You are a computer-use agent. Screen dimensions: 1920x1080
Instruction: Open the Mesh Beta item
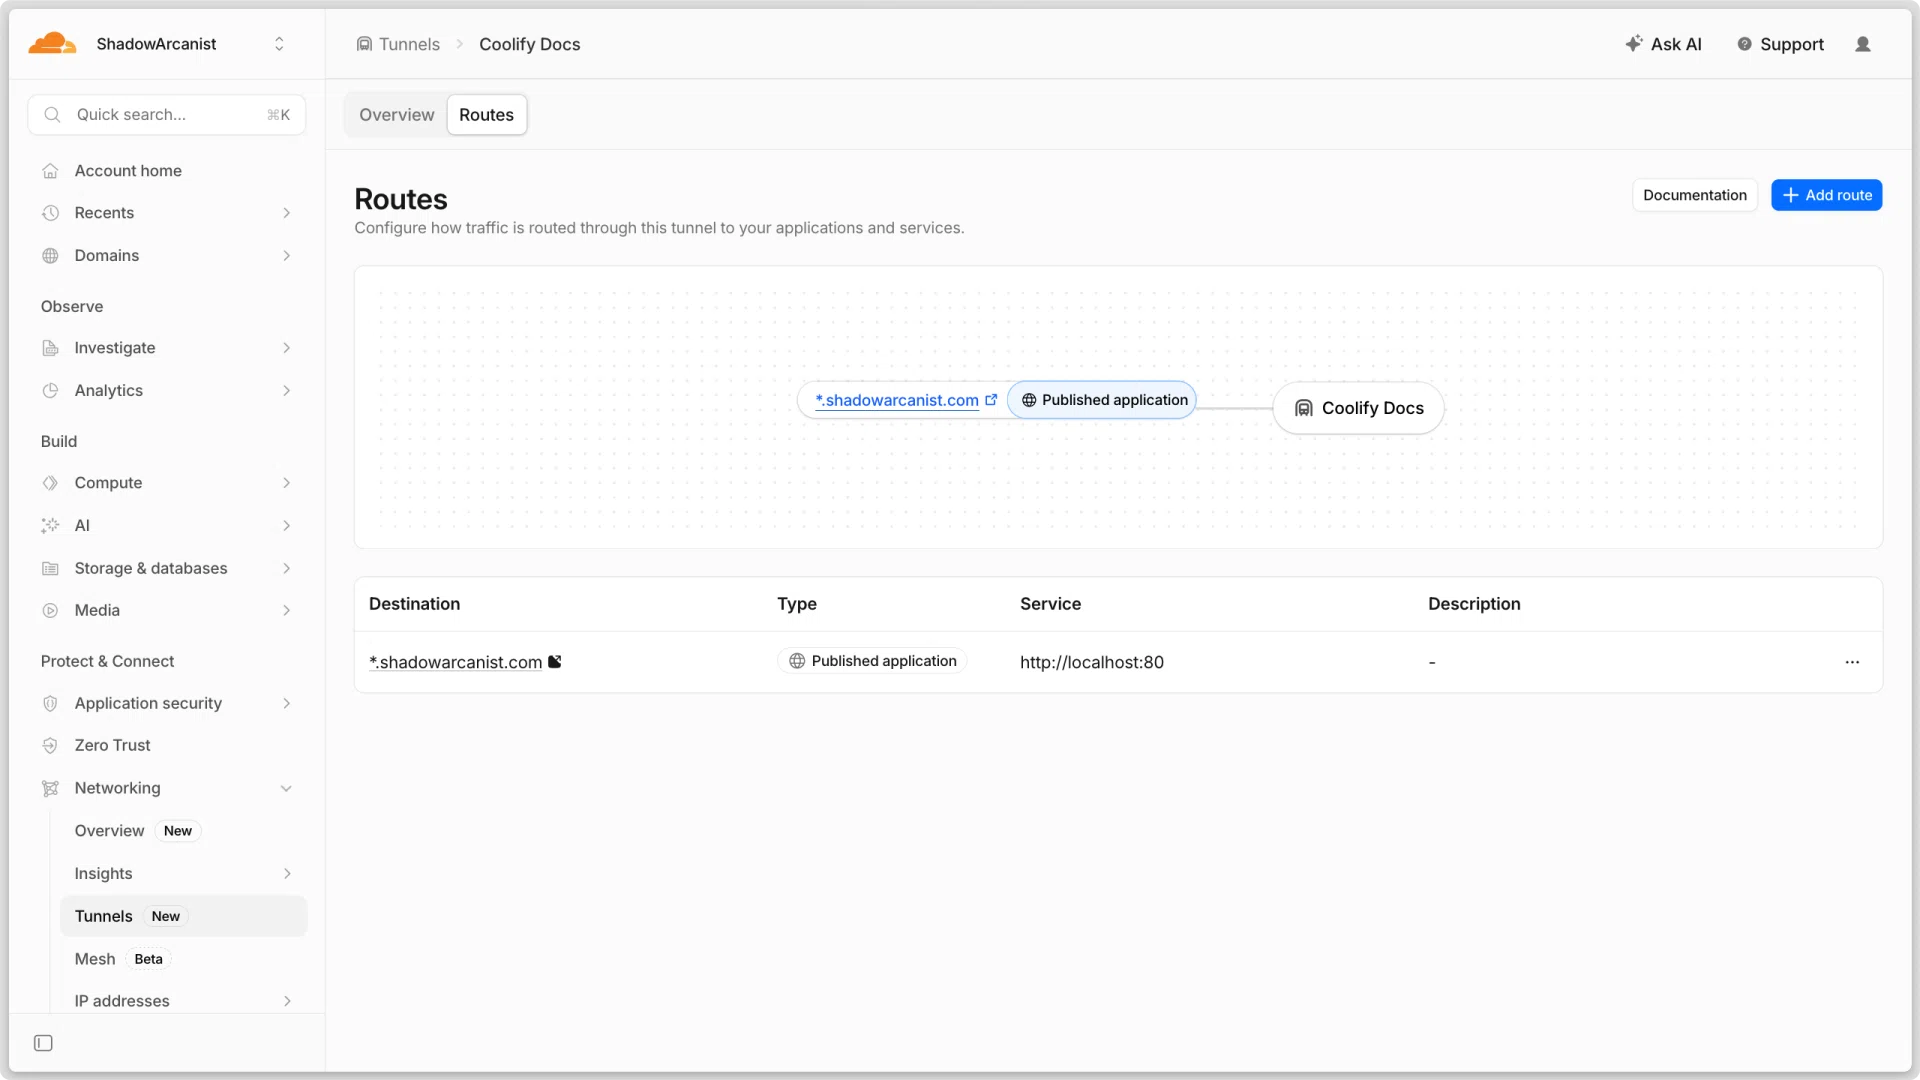click(122, 959)
